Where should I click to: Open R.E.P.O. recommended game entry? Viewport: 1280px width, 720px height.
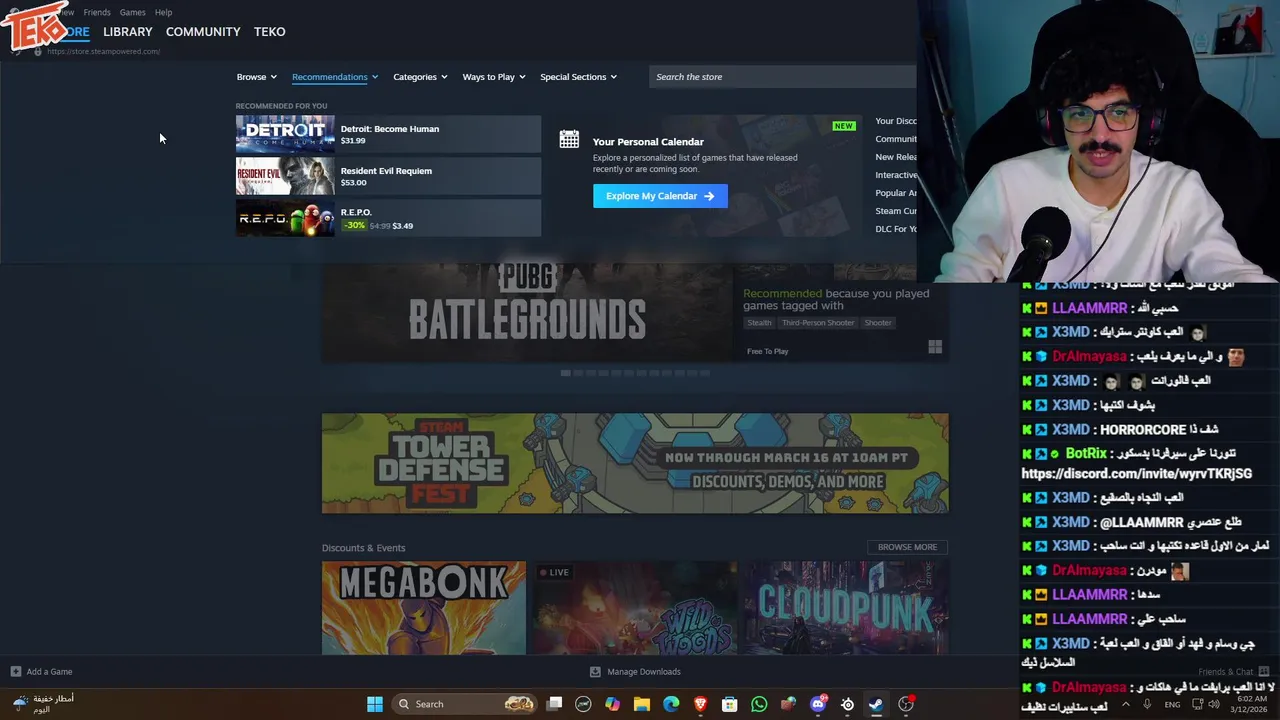pos(388,218)
